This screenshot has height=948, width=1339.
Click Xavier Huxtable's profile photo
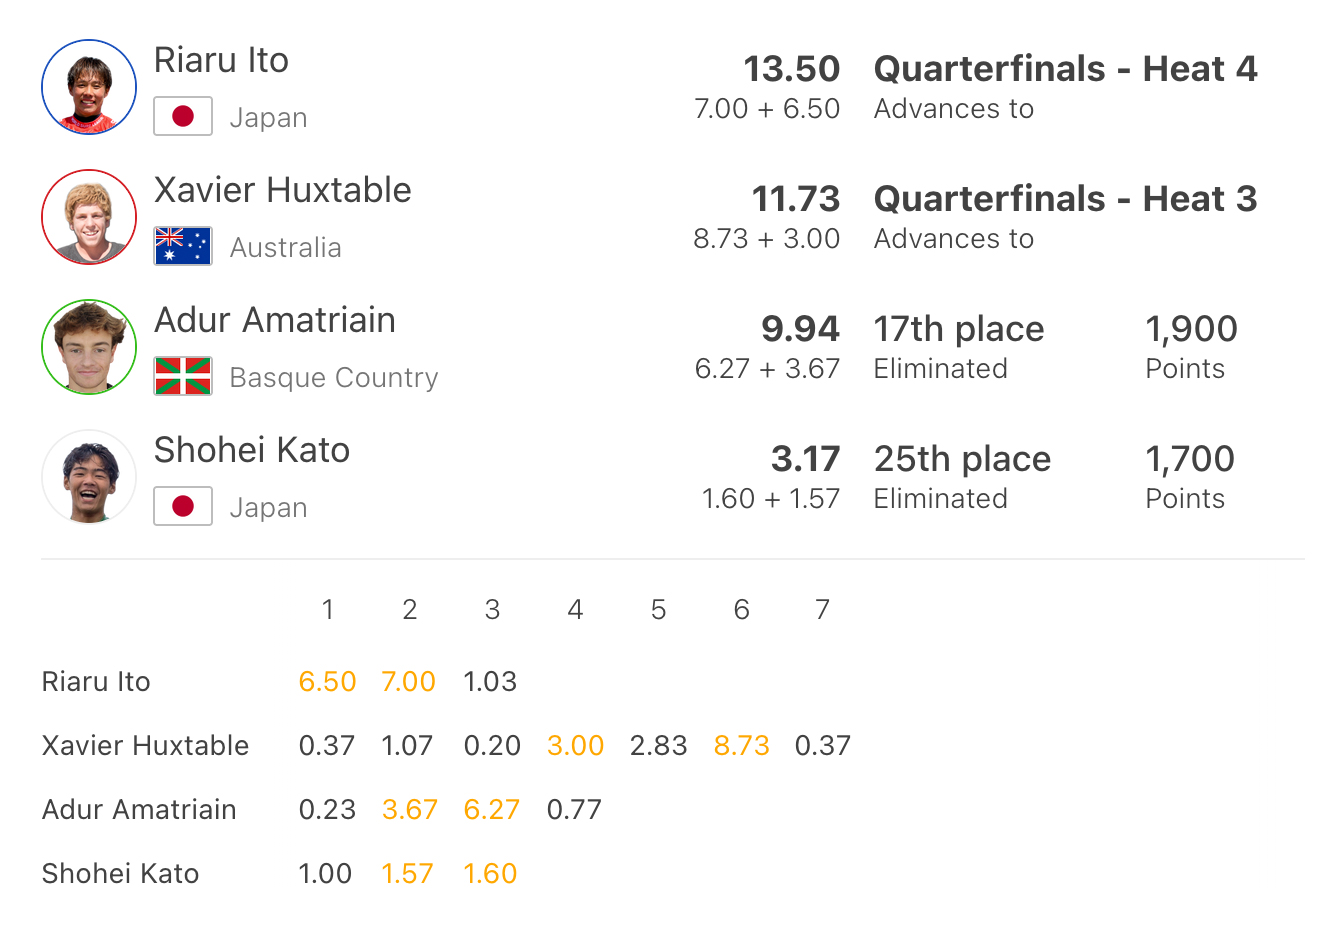click(x=89, y=217)
